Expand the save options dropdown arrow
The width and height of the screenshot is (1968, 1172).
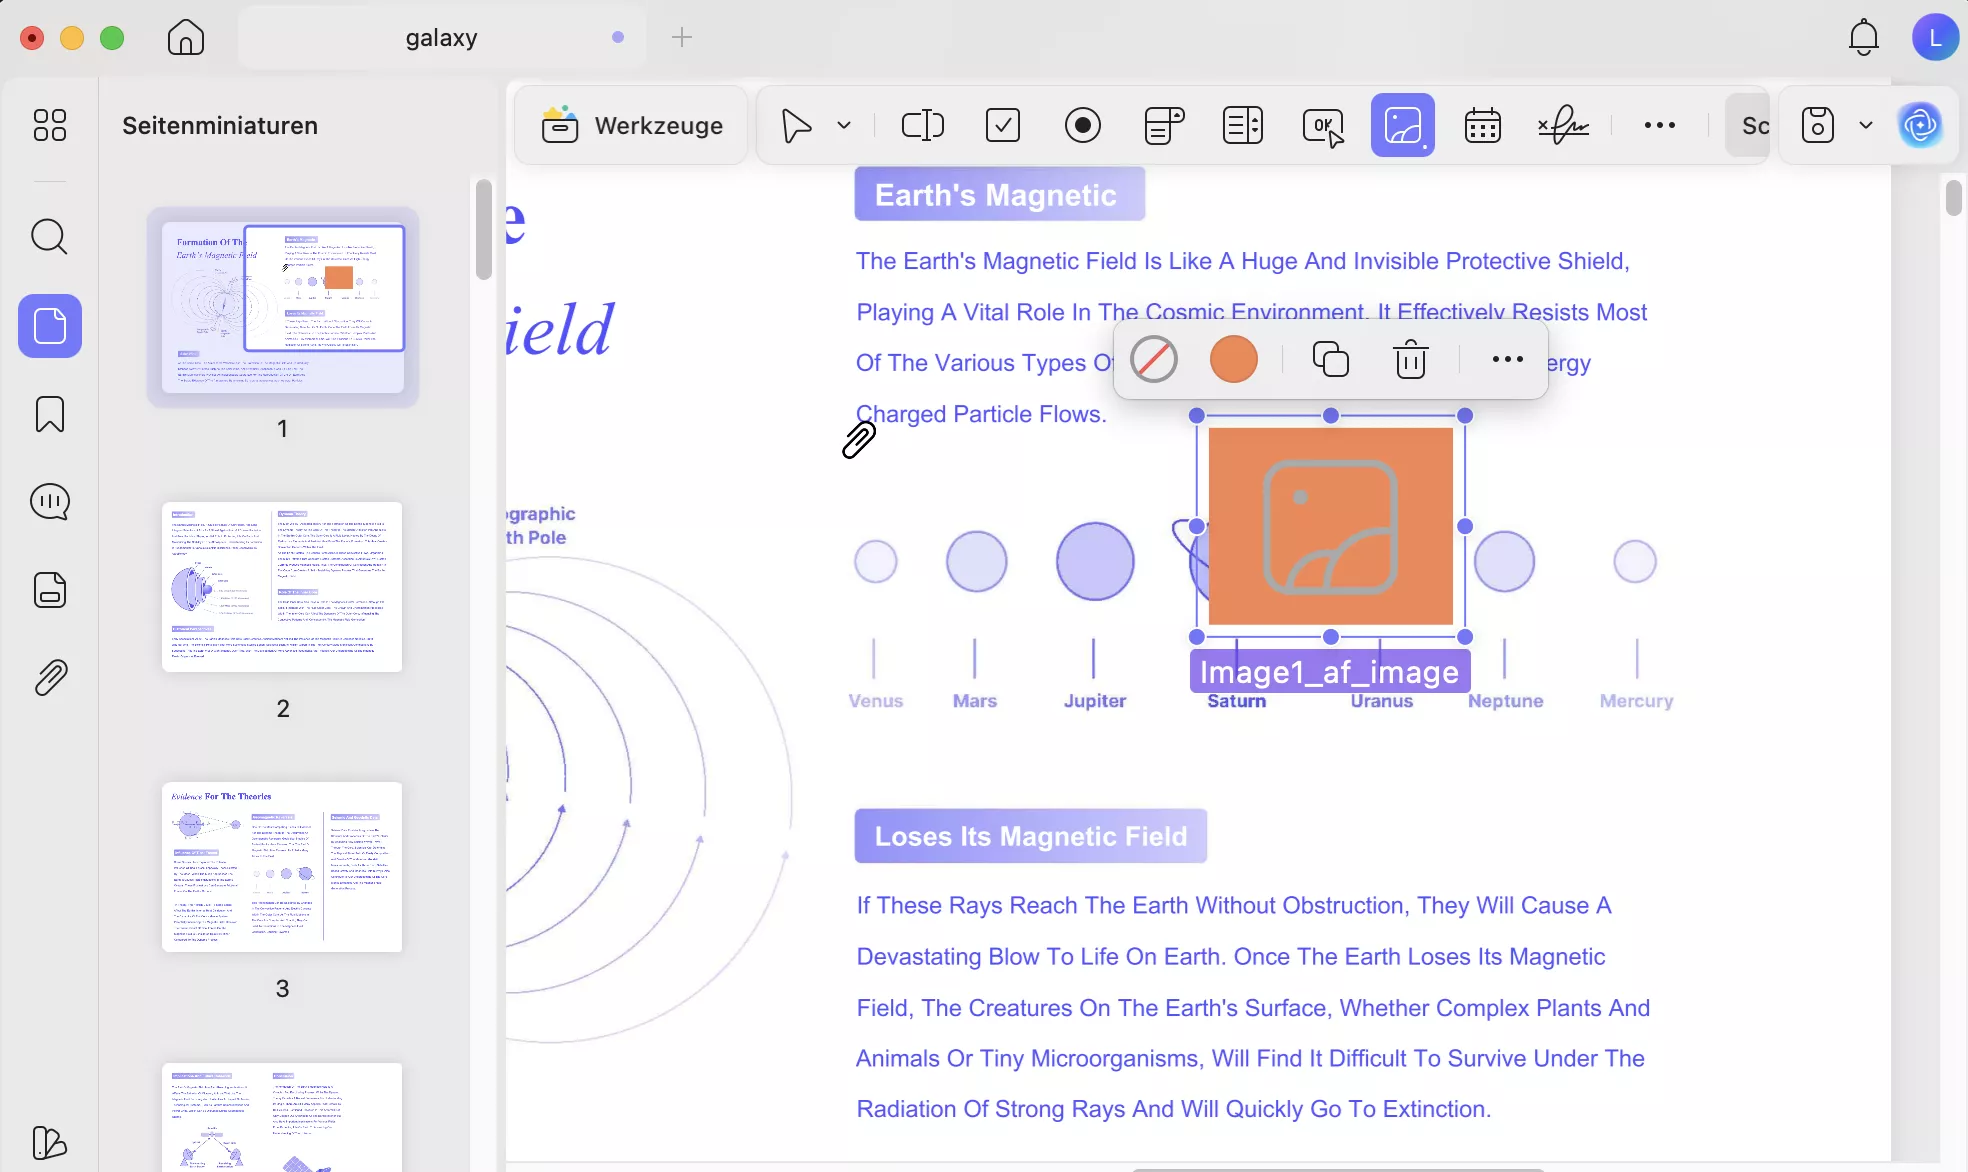[1866, 125]
